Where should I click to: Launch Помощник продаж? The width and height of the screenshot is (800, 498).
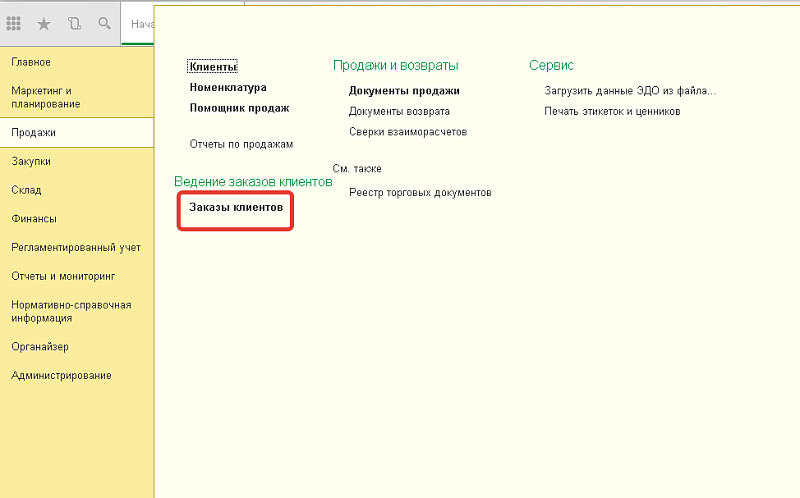pos(240,108)
